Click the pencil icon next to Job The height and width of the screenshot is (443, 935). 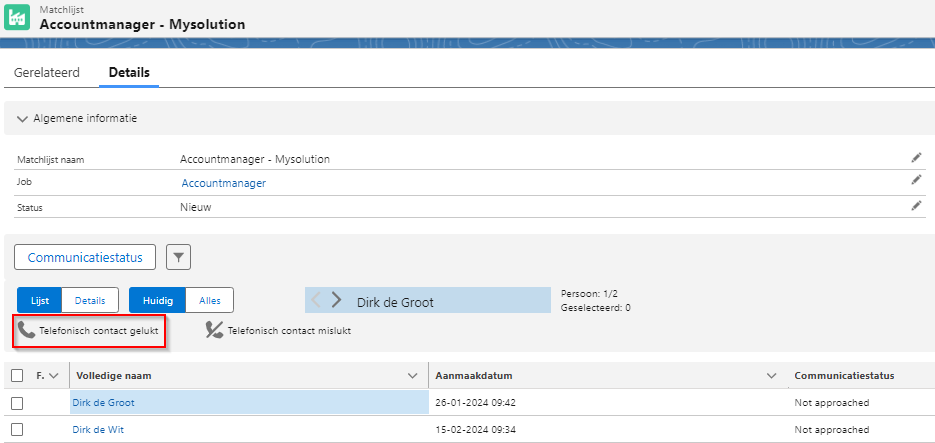(x=915, y=180)
